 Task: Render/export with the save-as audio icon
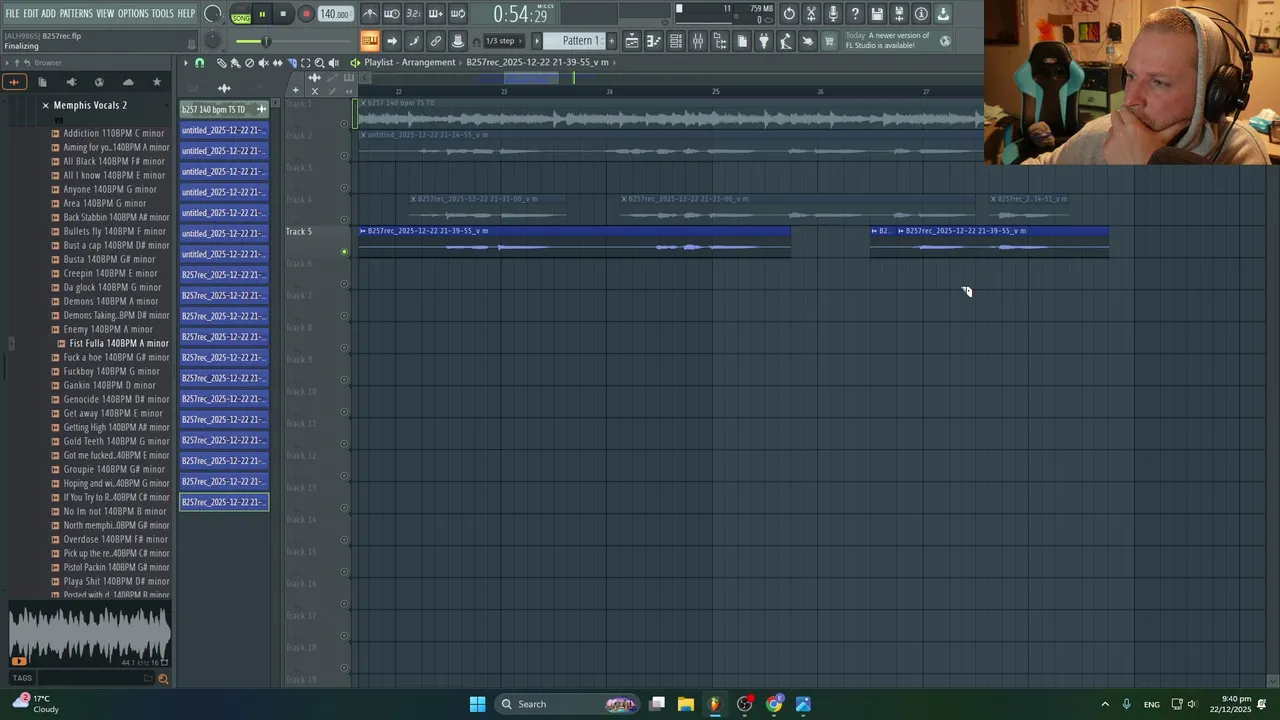point(899,14)
